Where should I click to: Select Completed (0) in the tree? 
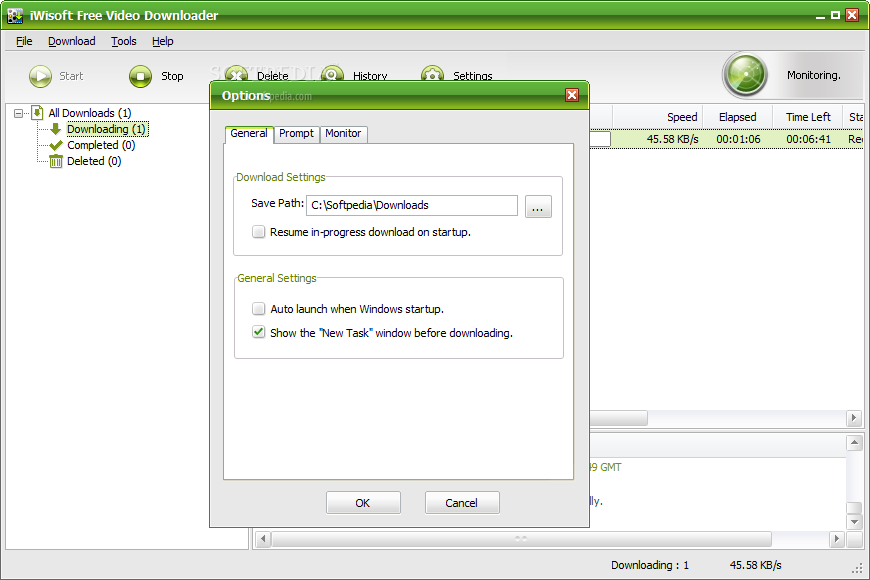(x=101, y=145)
